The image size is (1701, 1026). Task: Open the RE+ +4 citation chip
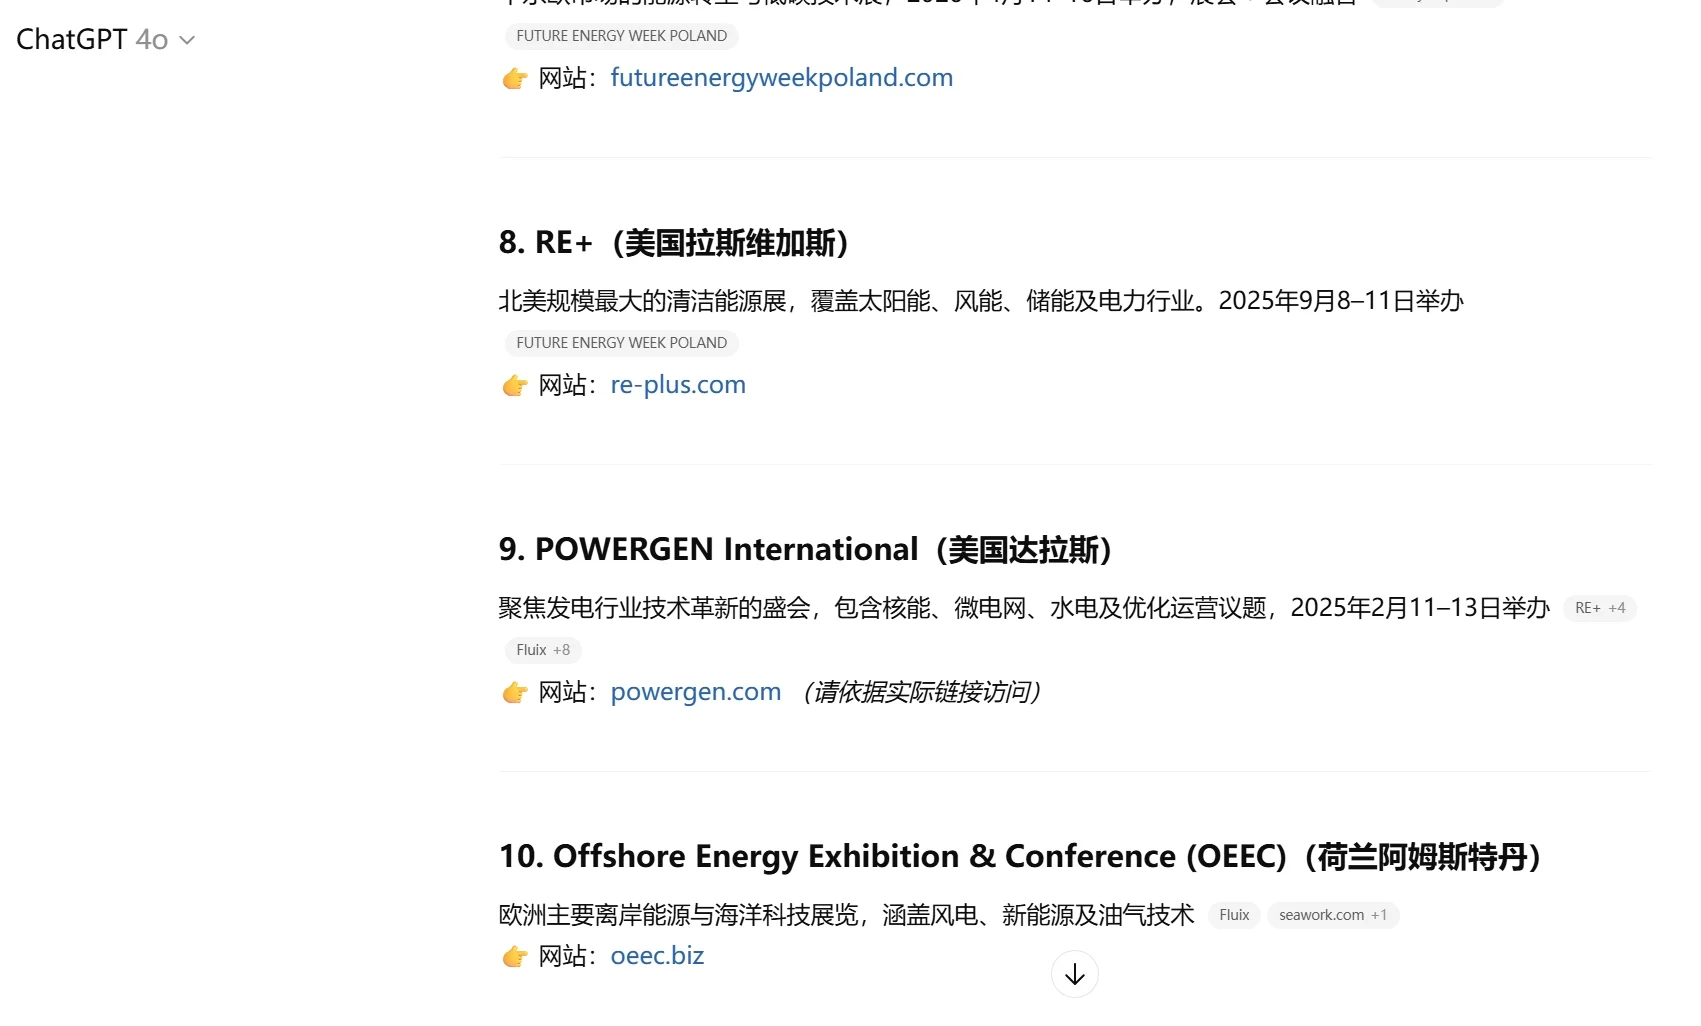1600,608
